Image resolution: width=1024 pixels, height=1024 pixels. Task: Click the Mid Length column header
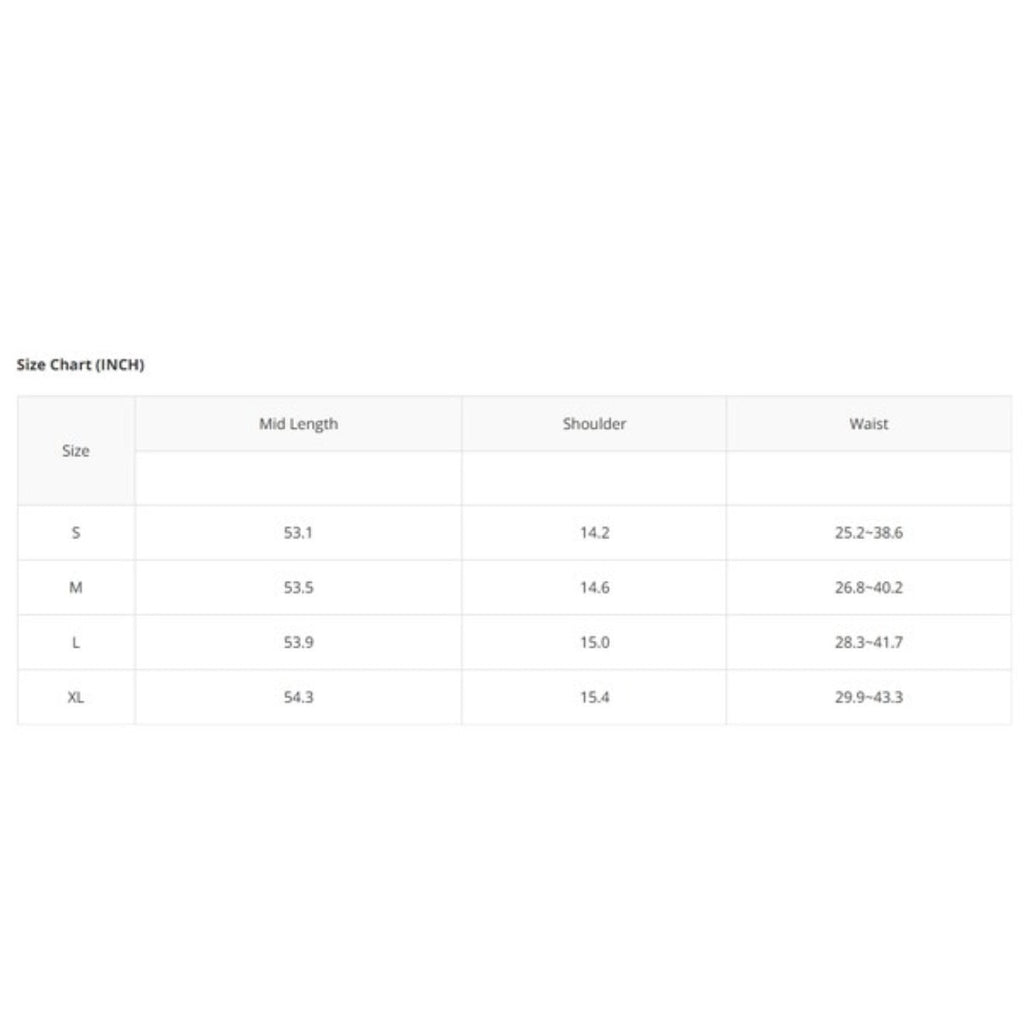pos(298,424)
